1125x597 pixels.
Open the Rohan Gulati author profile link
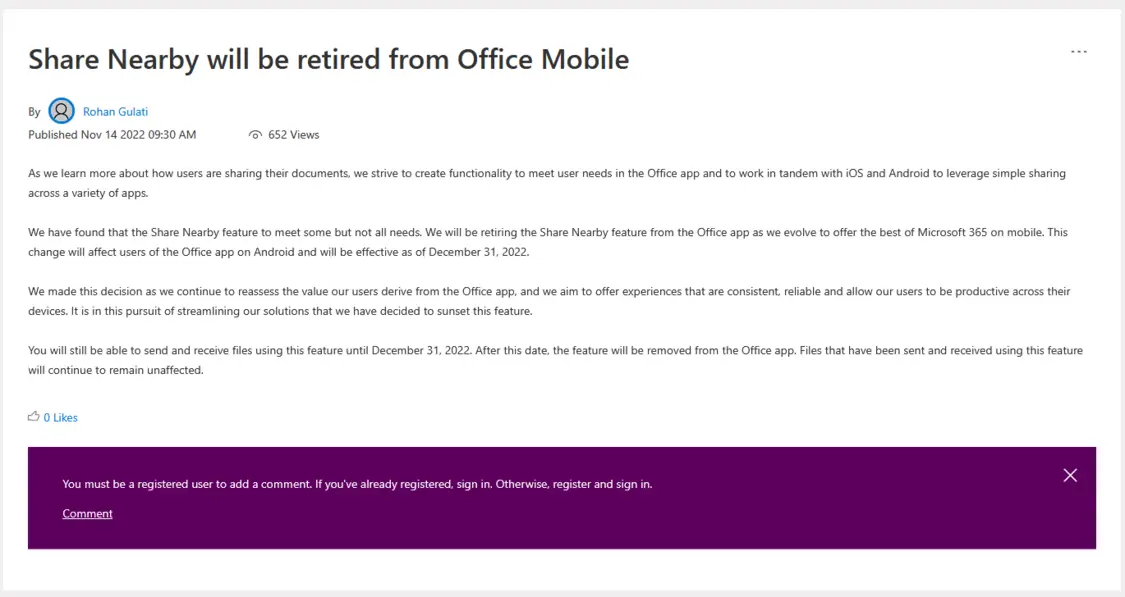point(116,112)
